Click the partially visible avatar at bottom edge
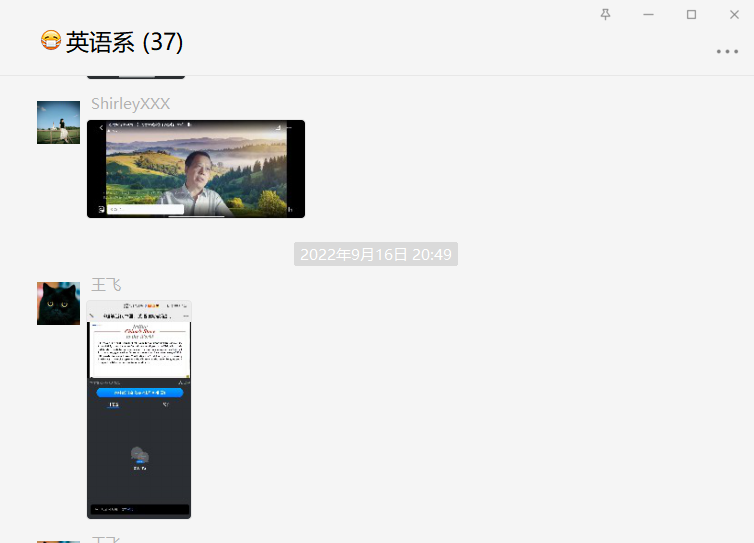754x543 pixels. point(58,540)
